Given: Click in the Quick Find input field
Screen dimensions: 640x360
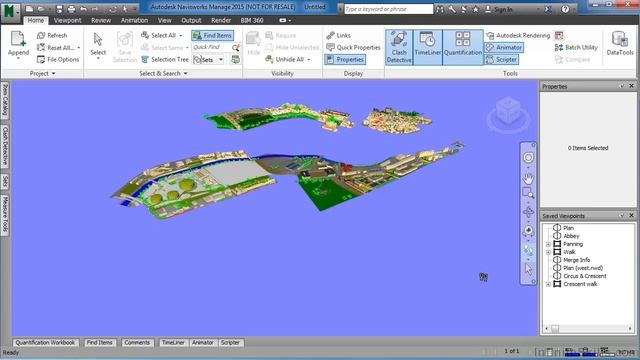Looking at the screenshot, I should 211,48.
